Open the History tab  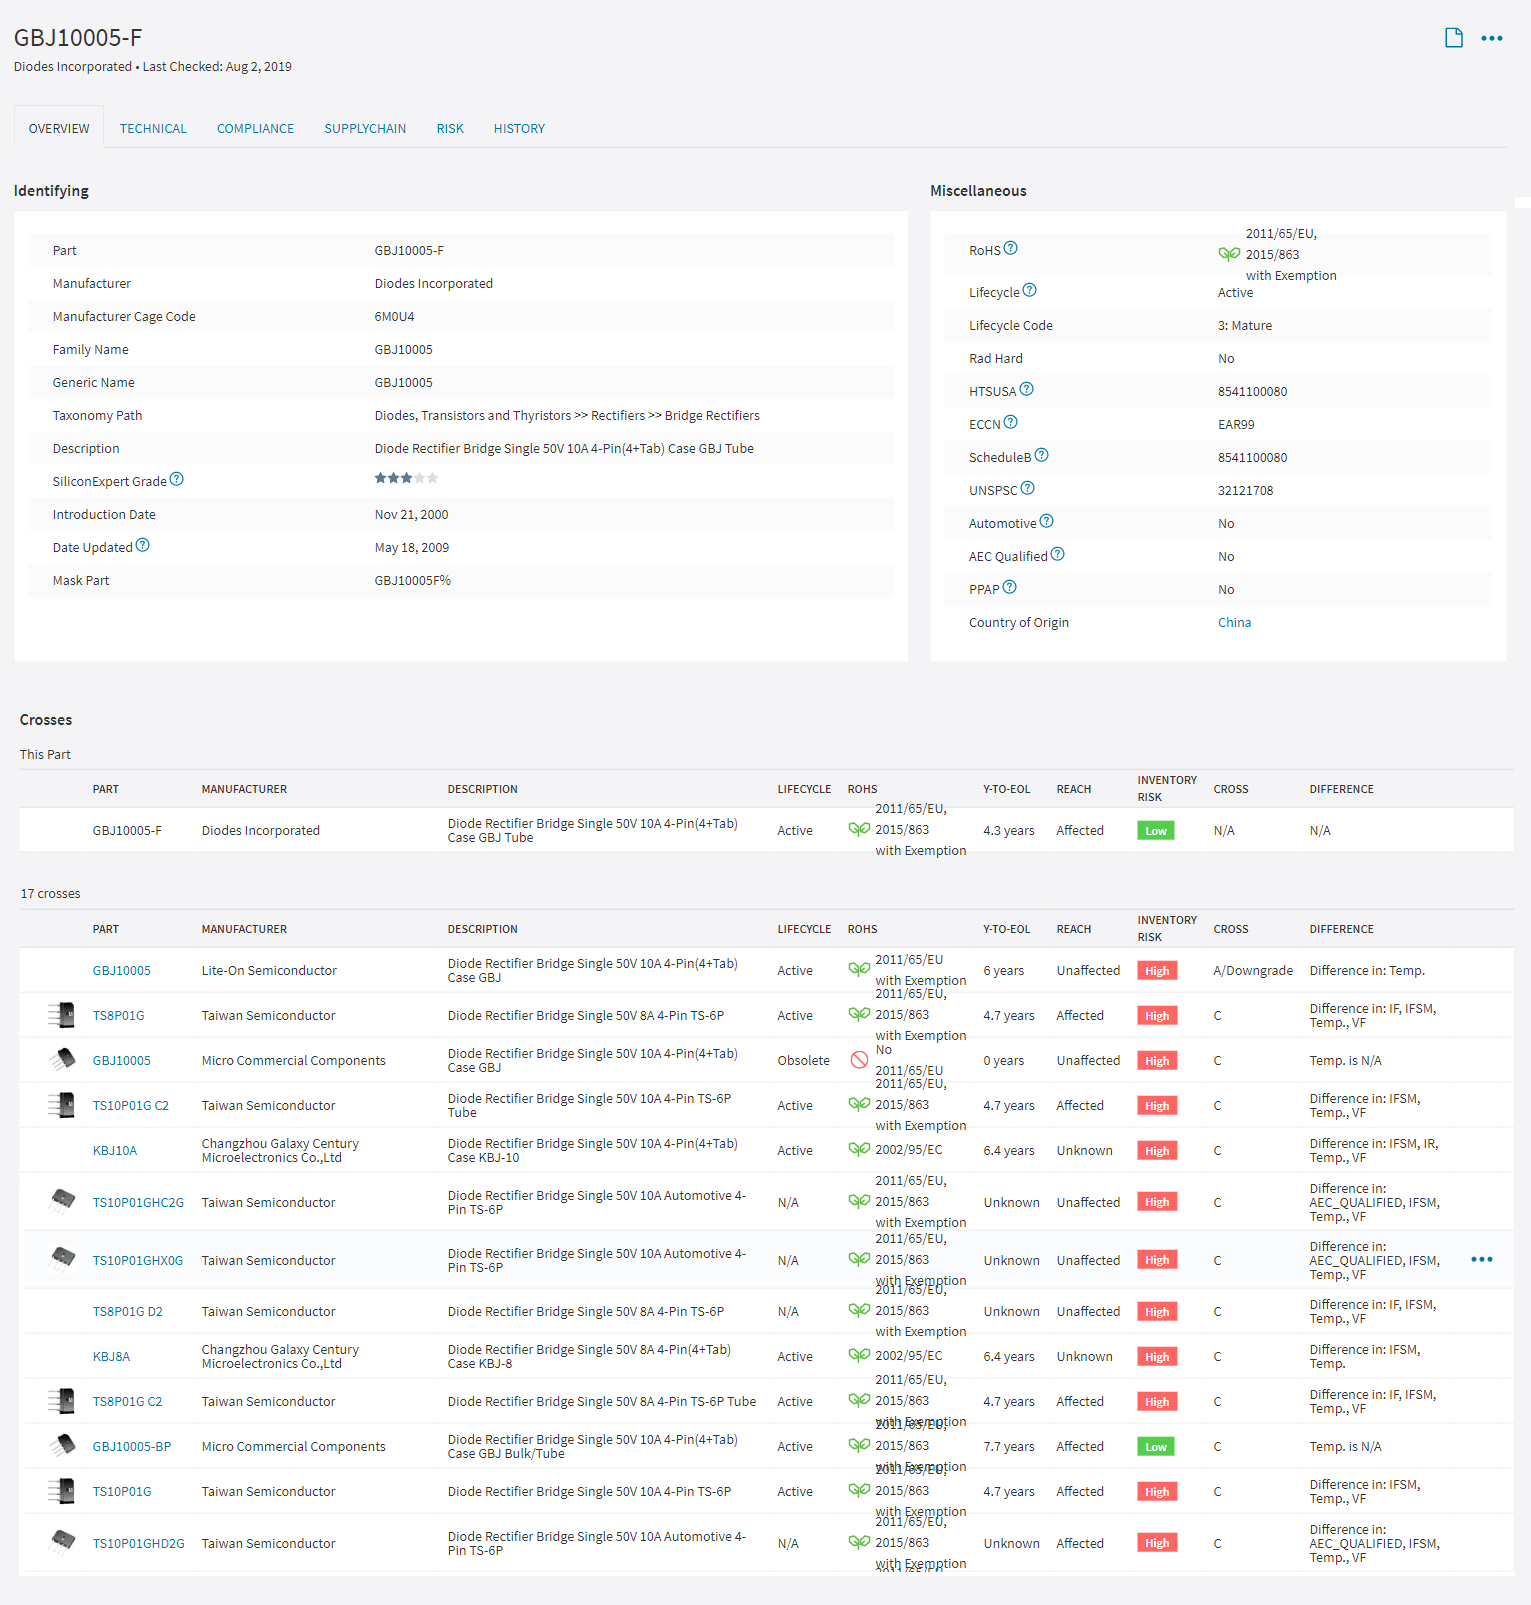click(x=519, y=128)
